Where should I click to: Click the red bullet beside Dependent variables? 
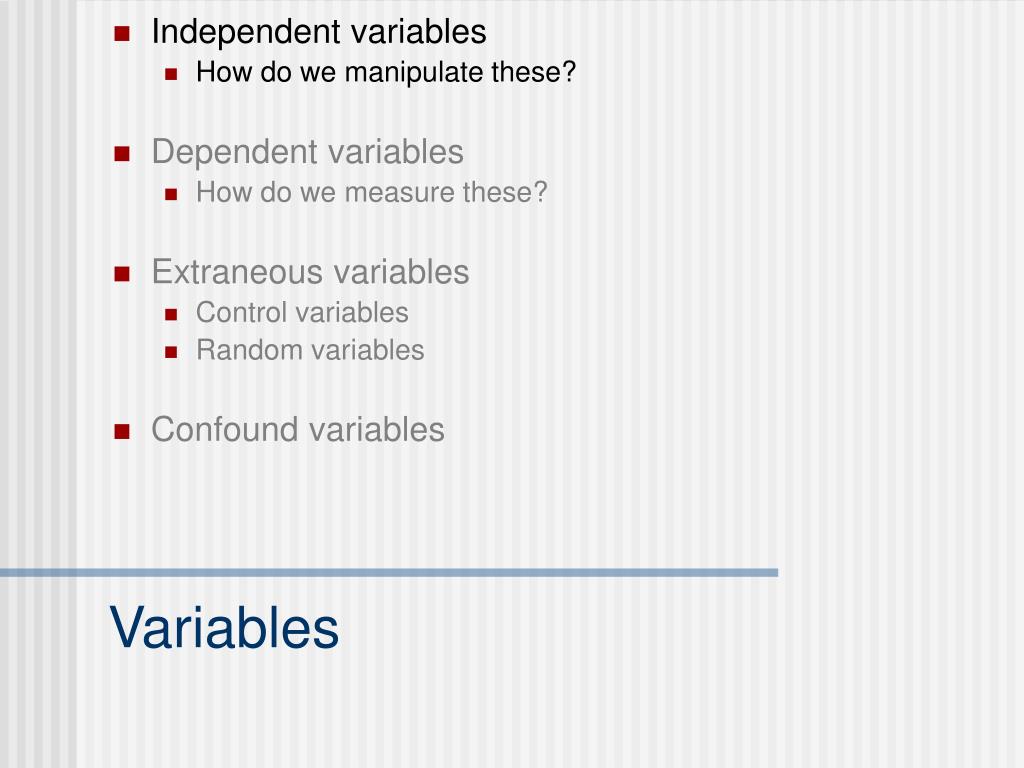click(x=122, y=153)
